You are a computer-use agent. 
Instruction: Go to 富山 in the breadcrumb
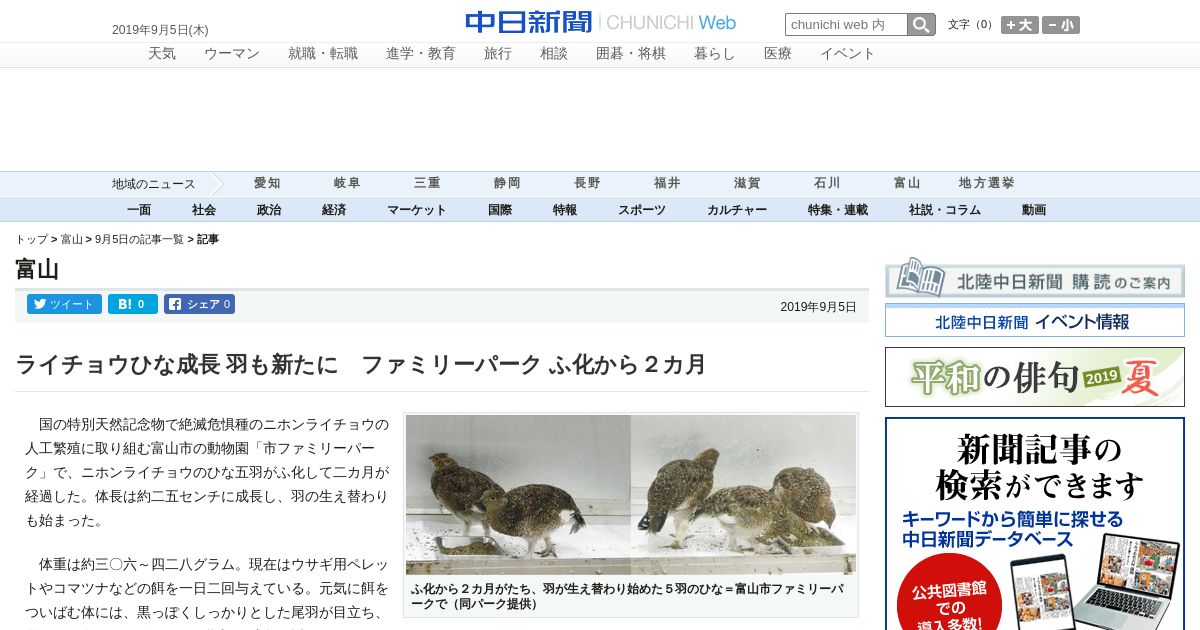click(x=72, y=240)
